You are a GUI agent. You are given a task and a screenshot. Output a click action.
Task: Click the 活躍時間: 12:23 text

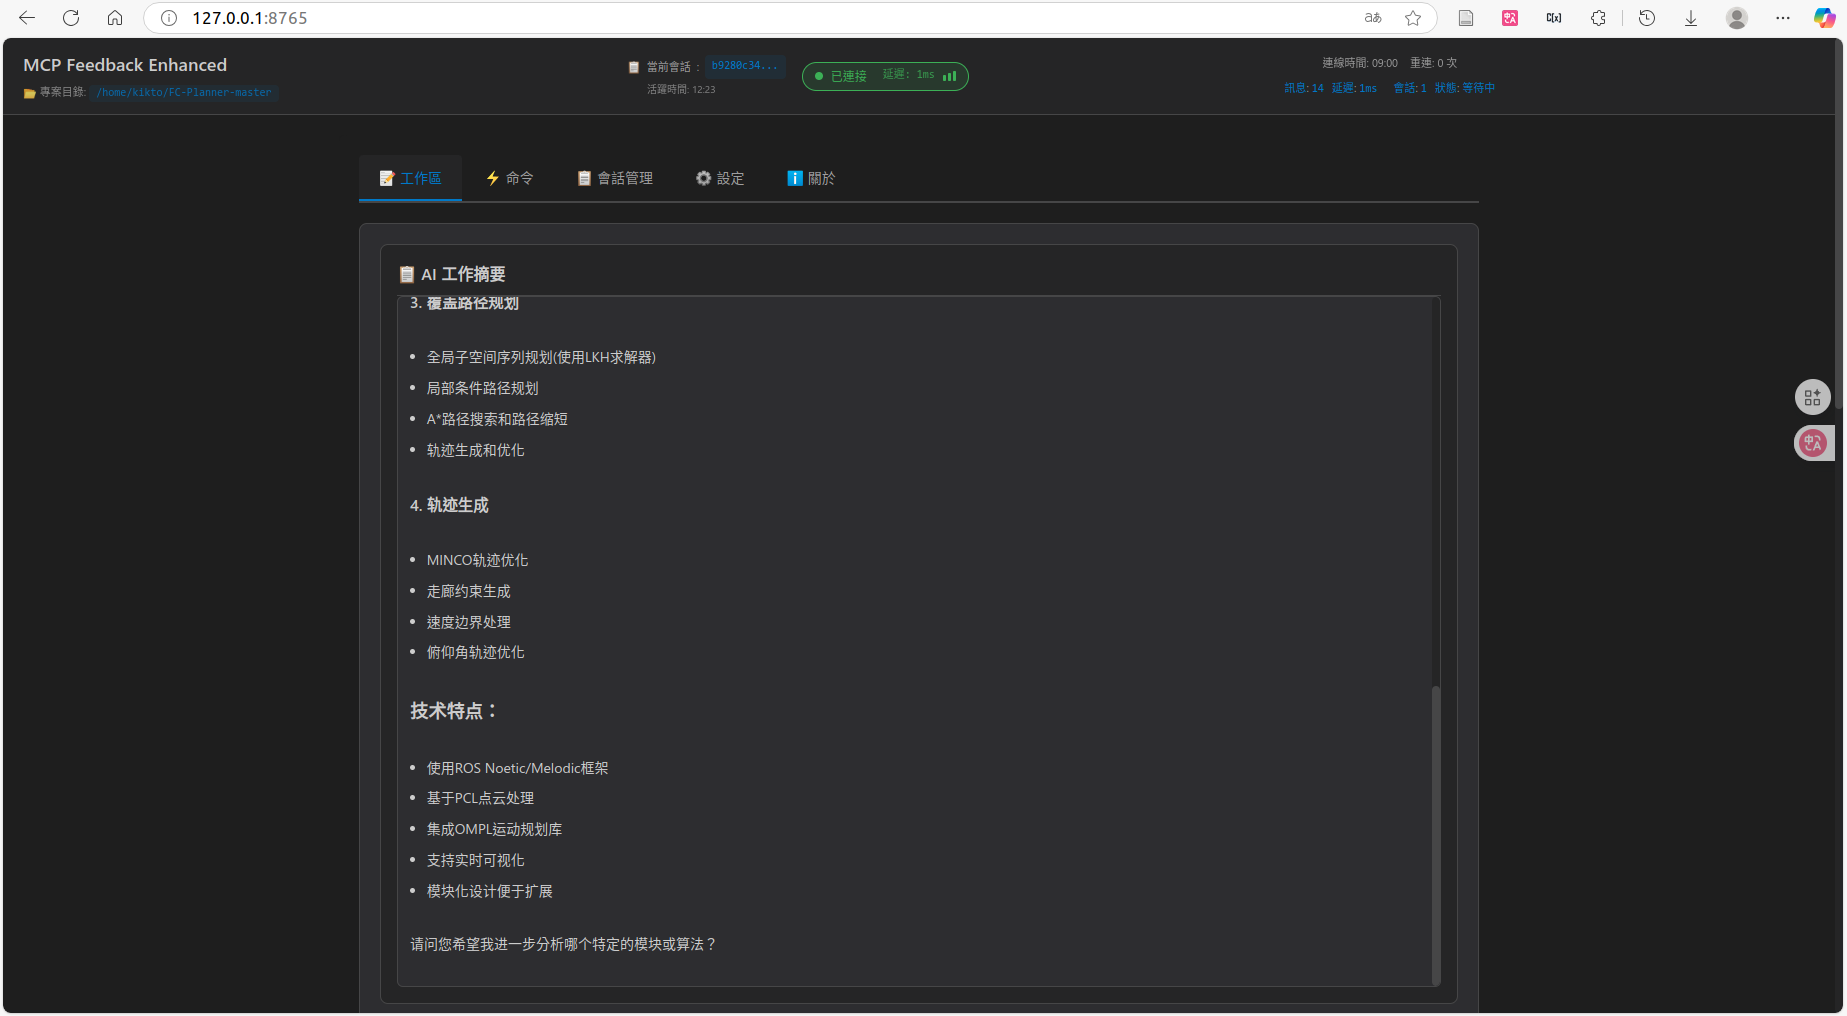click(x=681, y=90)
